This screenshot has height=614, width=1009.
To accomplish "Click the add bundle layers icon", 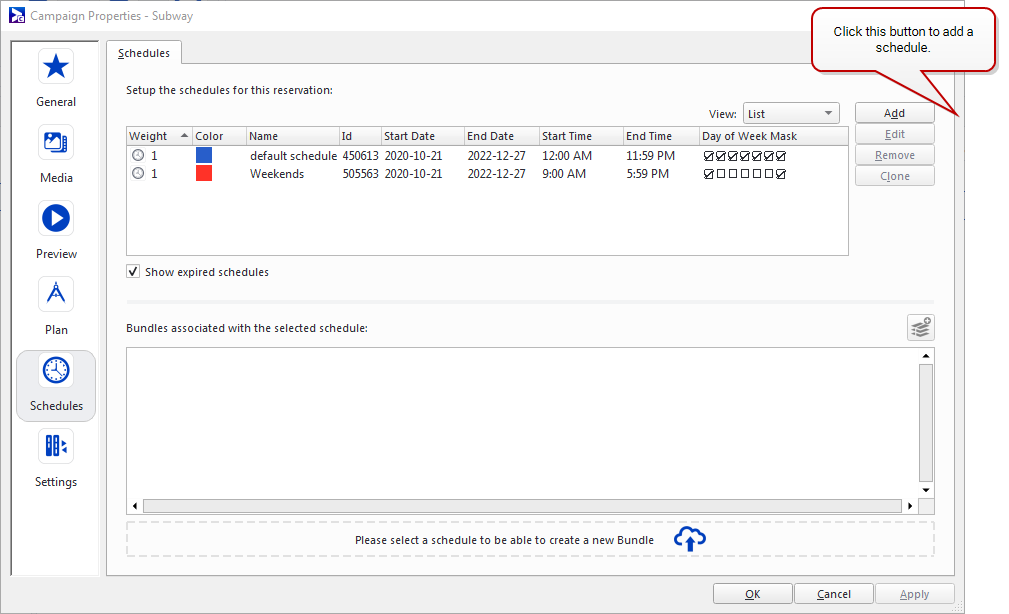I will (x=920, y=327).
